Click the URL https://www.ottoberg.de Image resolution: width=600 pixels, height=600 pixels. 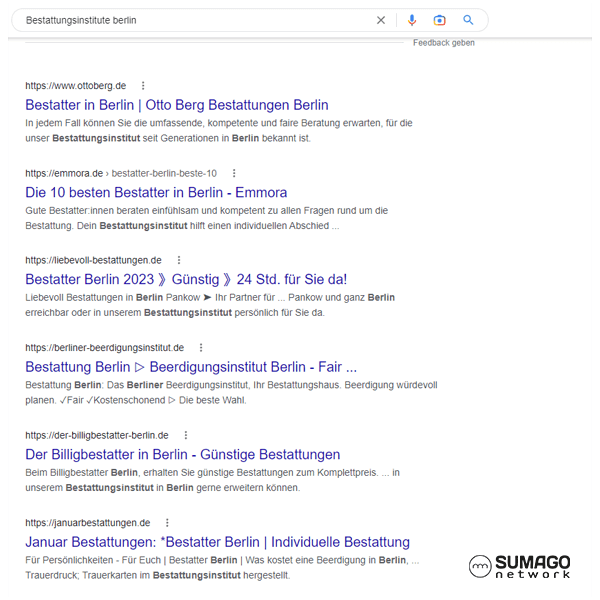tap(76, 86)
